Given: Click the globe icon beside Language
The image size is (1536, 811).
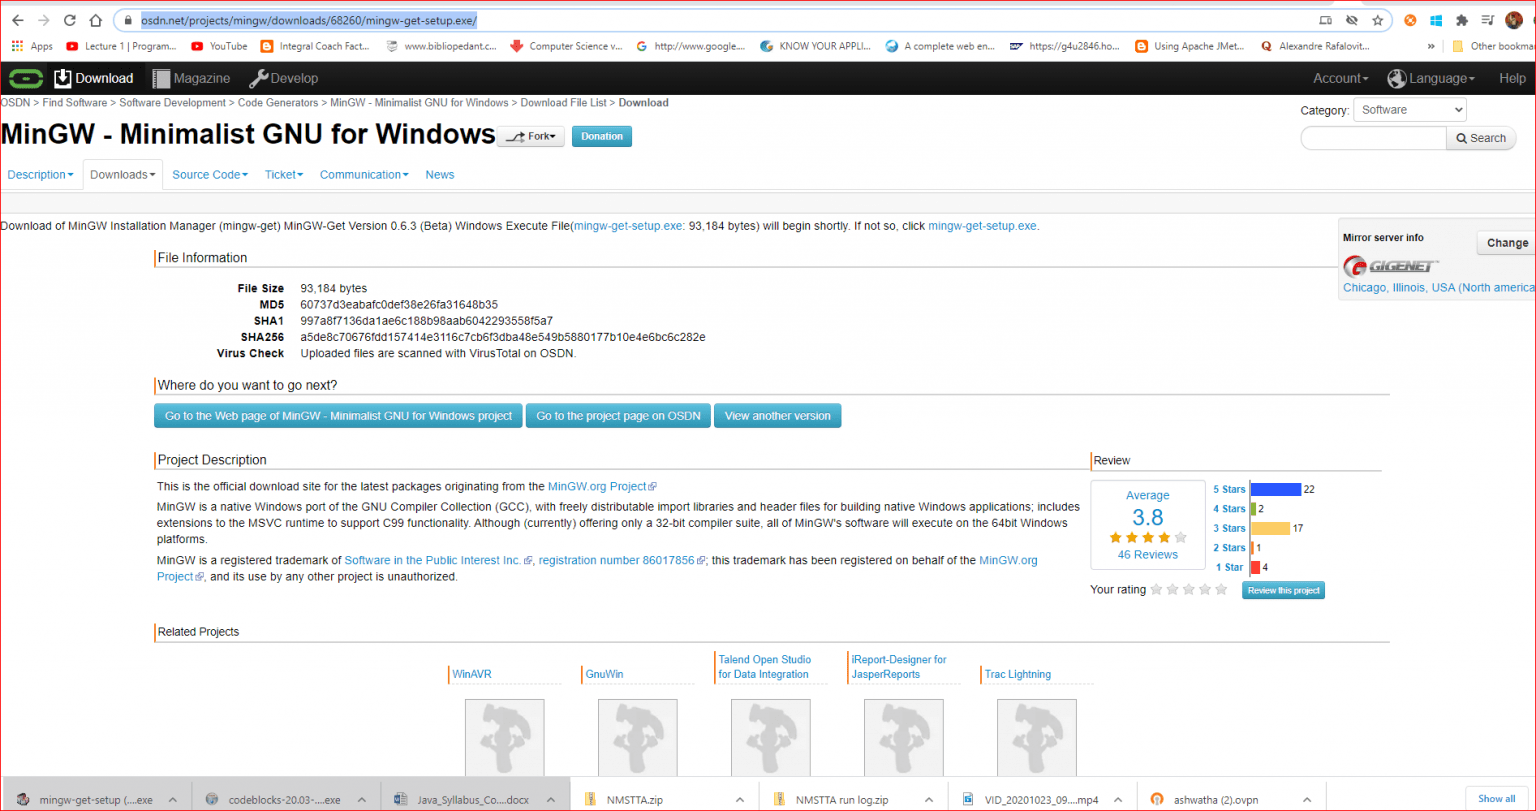Looking at the screenshot, I should coord(1397,78).
